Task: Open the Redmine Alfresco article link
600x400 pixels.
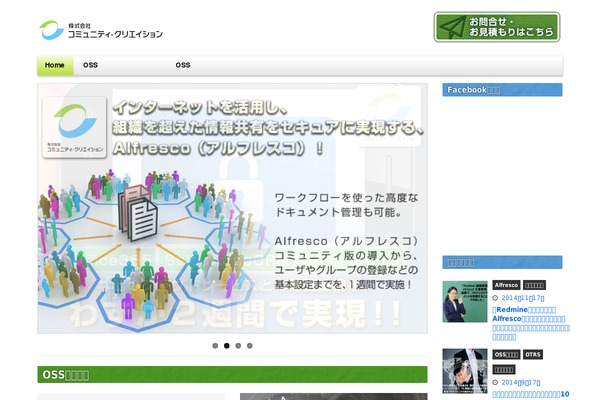Action: click(530, 323)
